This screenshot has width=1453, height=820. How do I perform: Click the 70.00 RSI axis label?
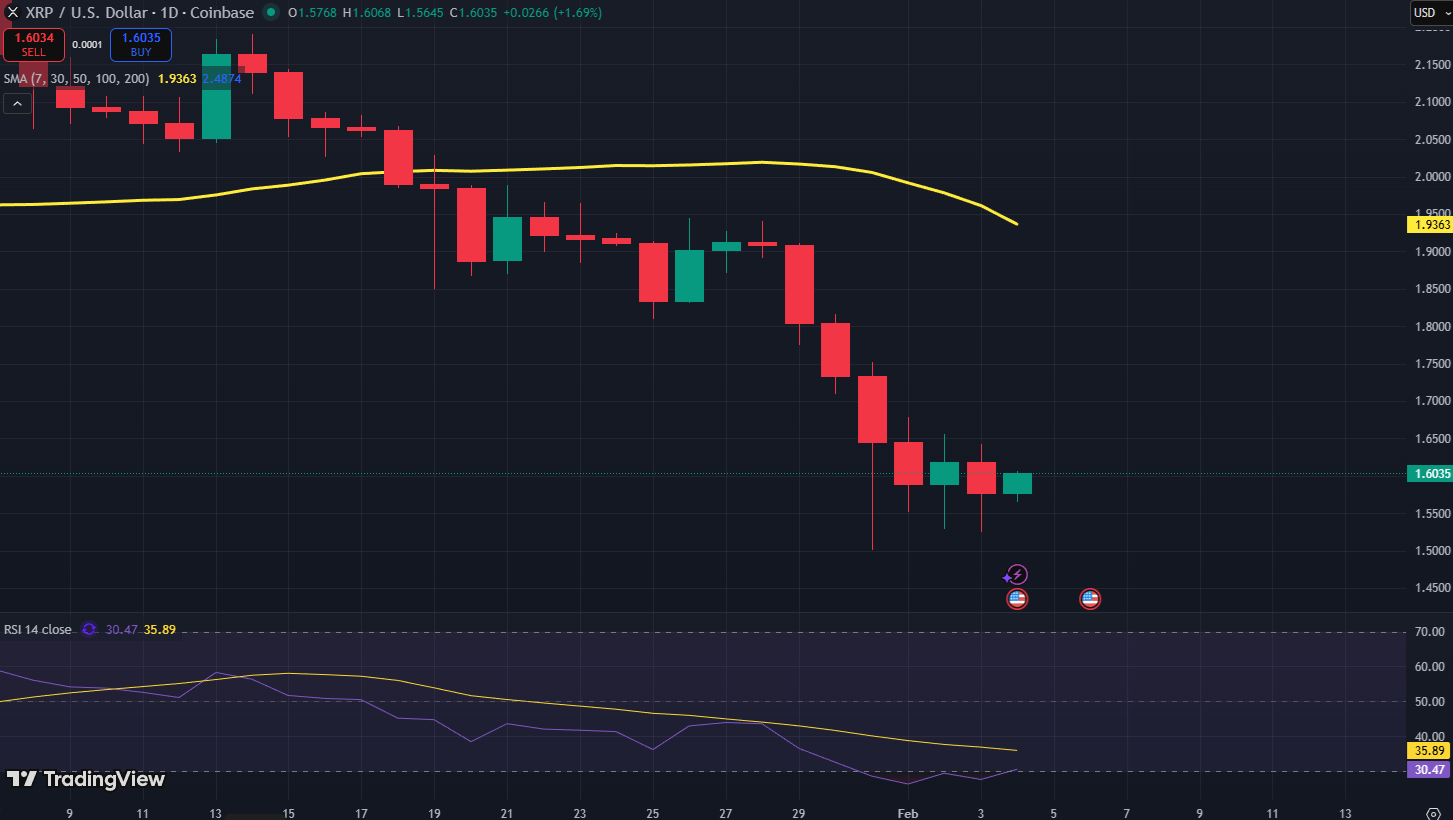click(1431, 632)
